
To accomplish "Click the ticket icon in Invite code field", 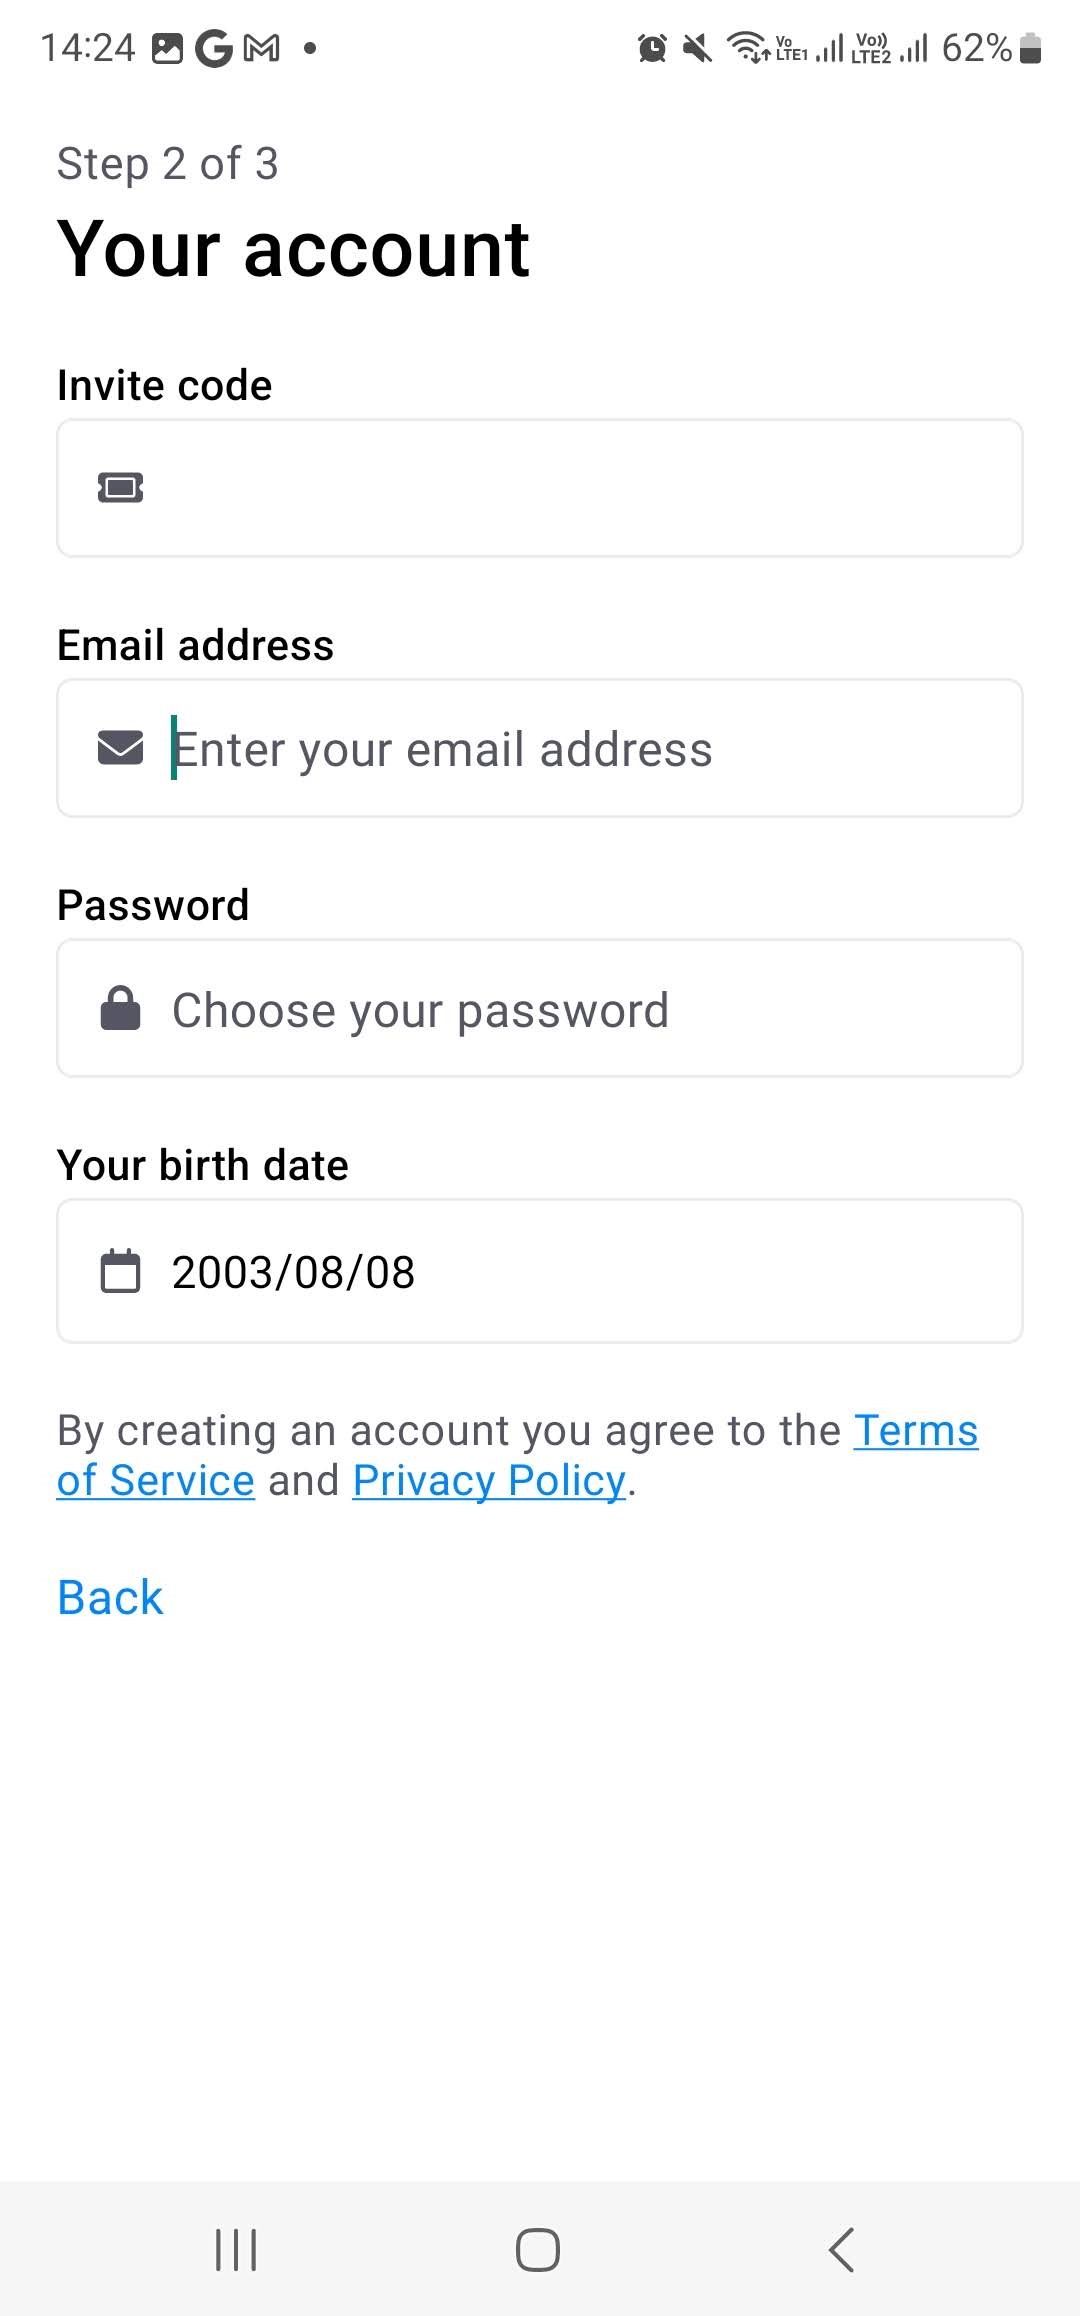I will 120,487.
